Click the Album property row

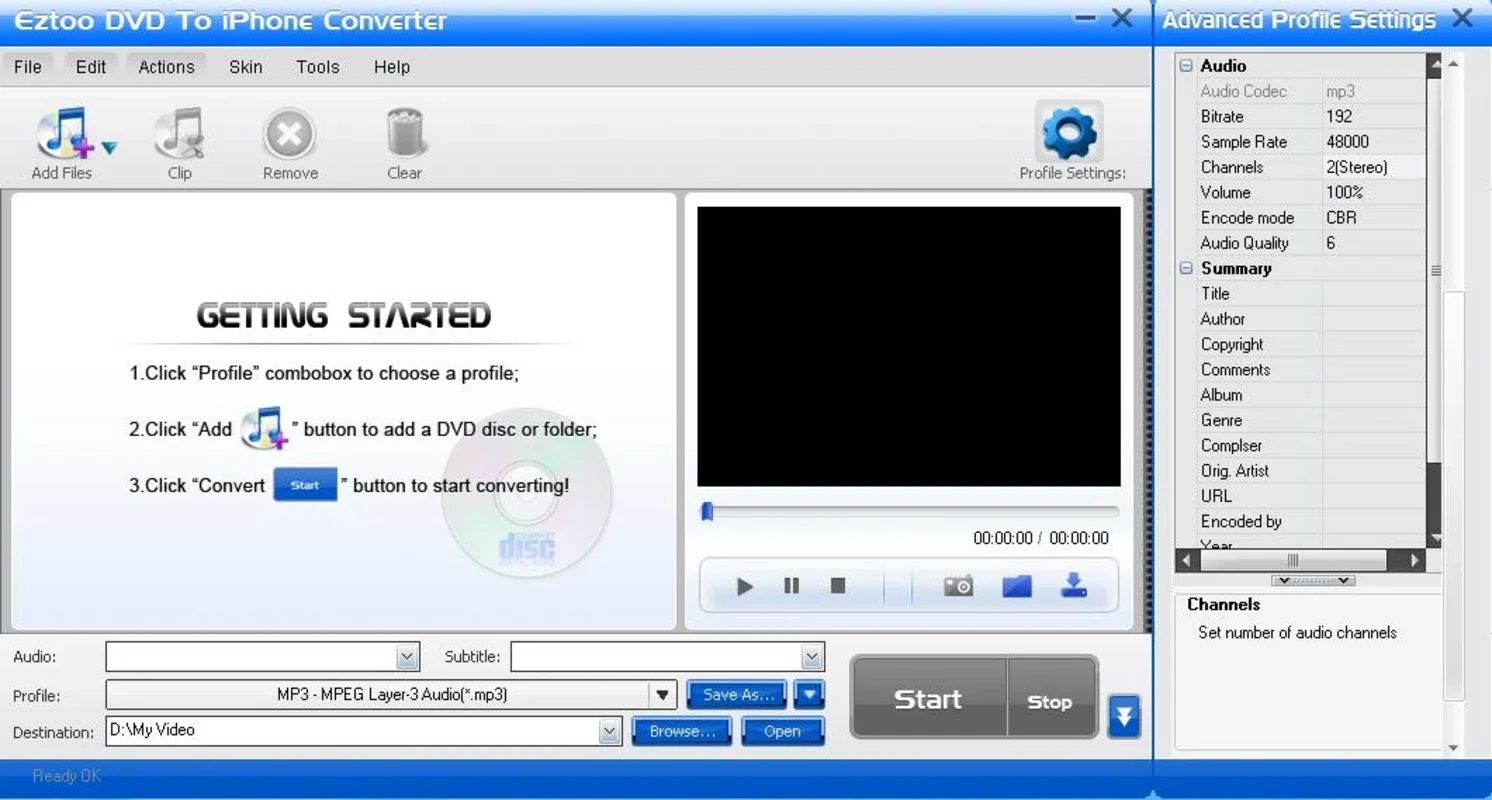pos(1311,395)
